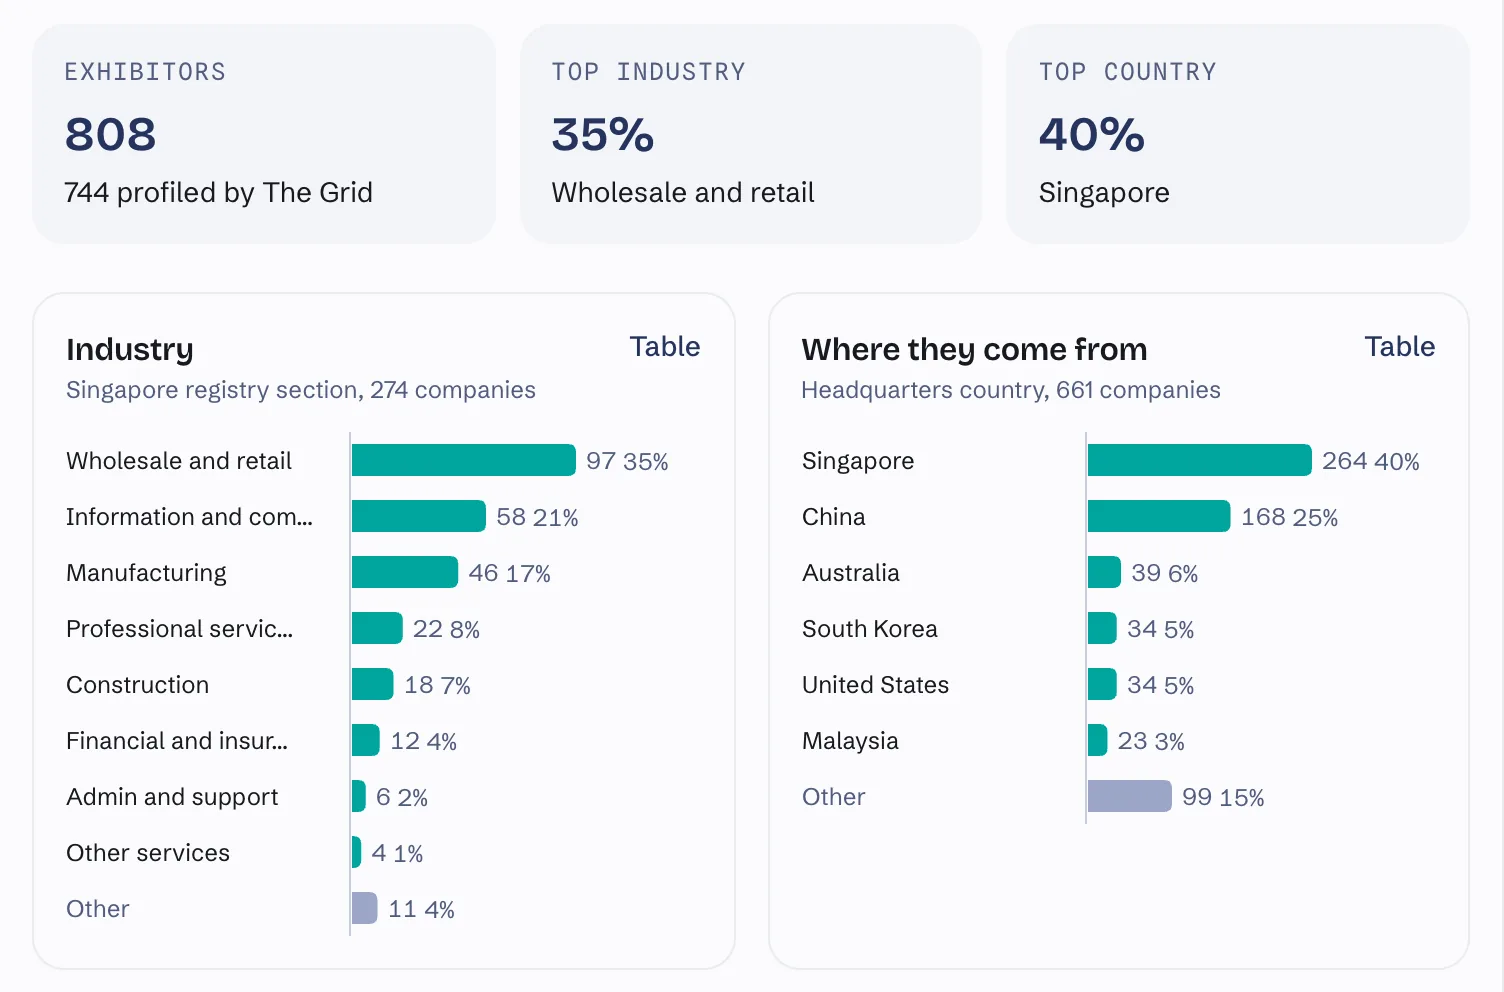The image size is (1504, 992).
Task: Click the 58 21% value
Action: tap(537, 517)
